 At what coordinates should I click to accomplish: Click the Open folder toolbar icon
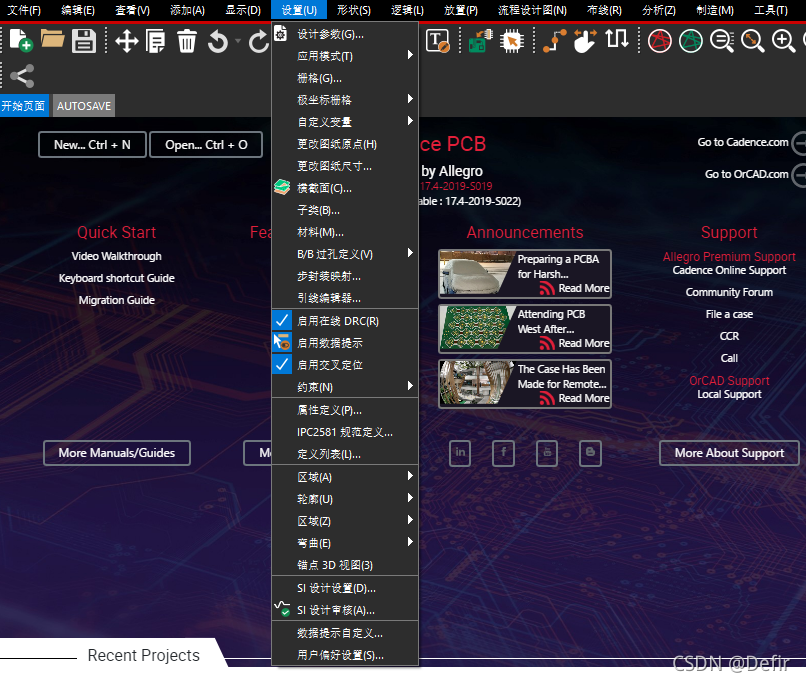(x=52, y=39)
